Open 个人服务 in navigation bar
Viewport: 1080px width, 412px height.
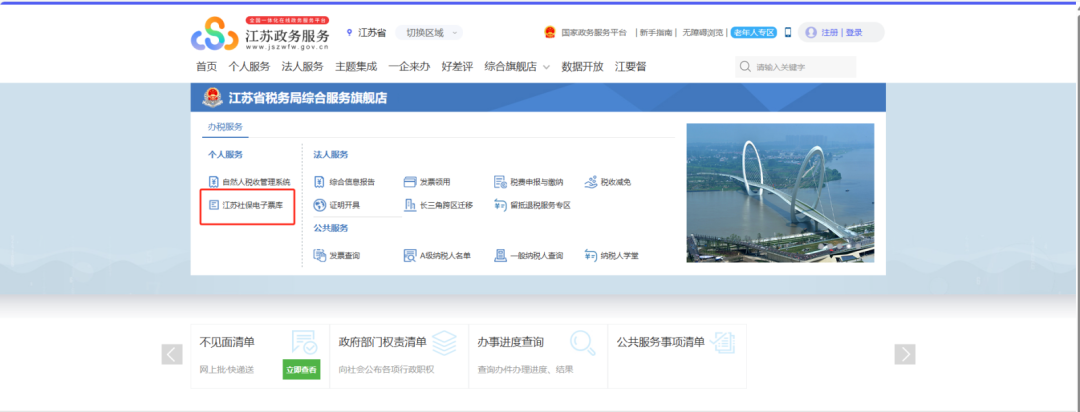click(249, 67)
